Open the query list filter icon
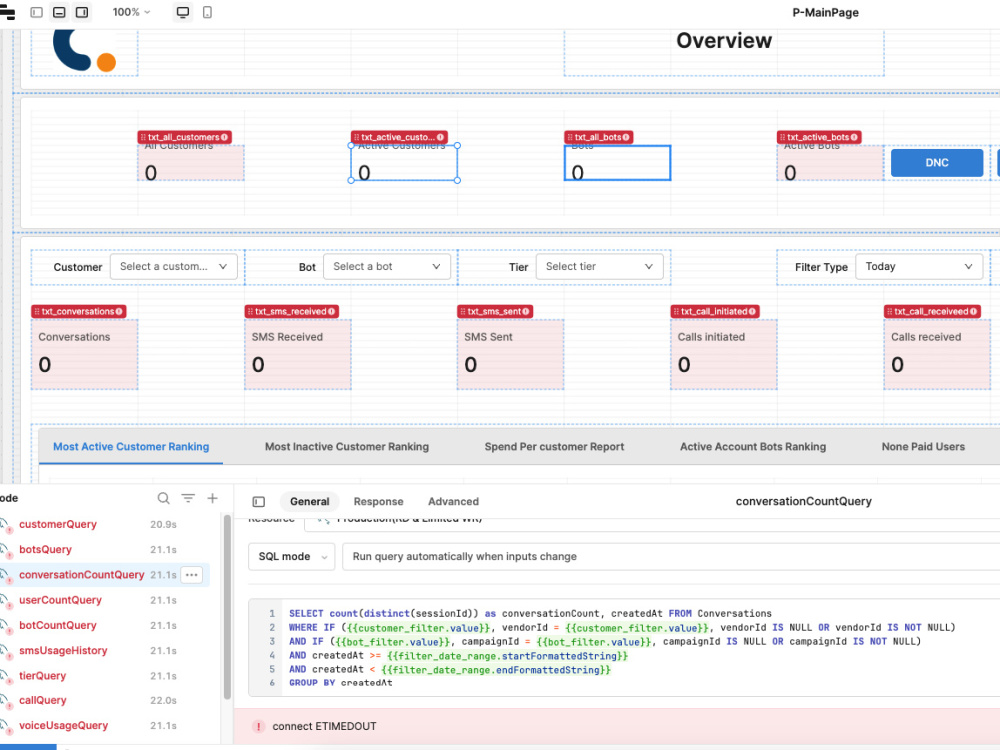 pos(188,498)
